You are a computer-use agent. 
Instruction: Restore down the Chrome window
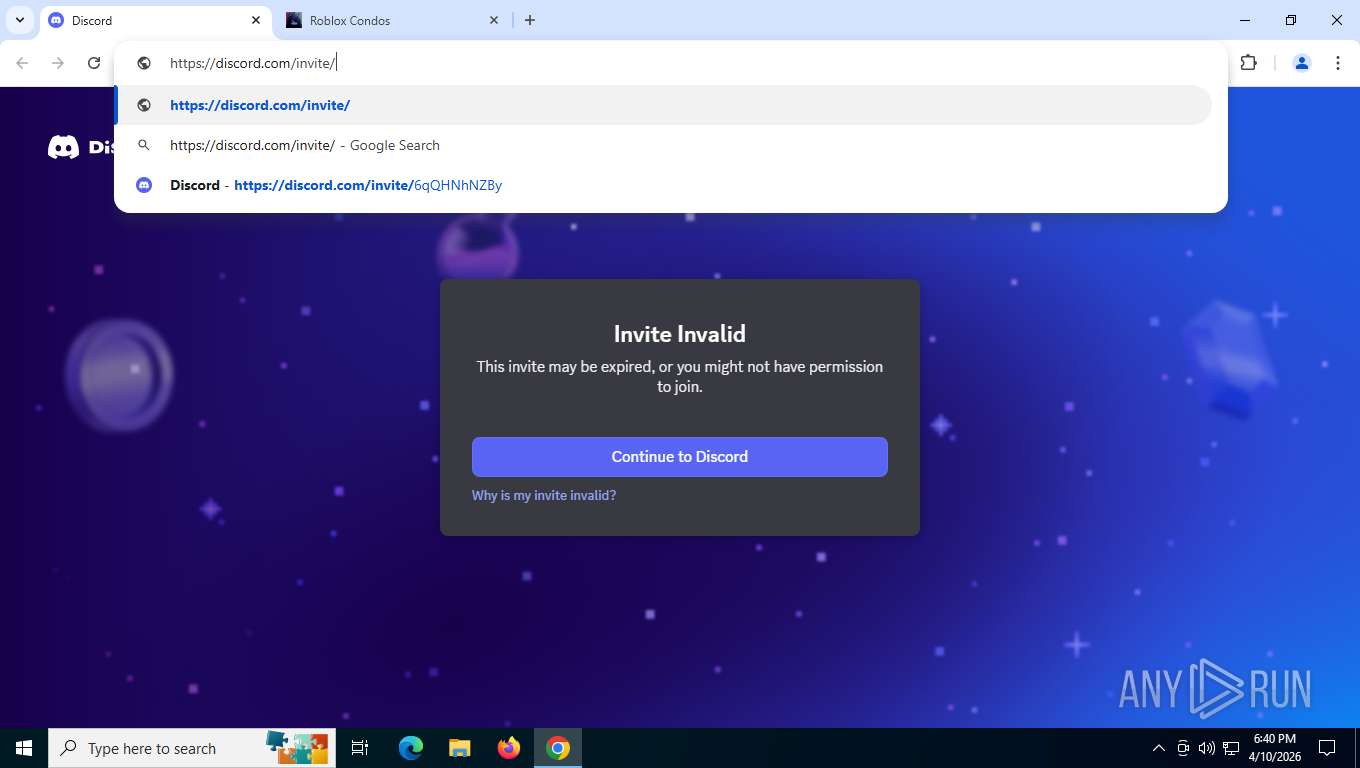1291,20
